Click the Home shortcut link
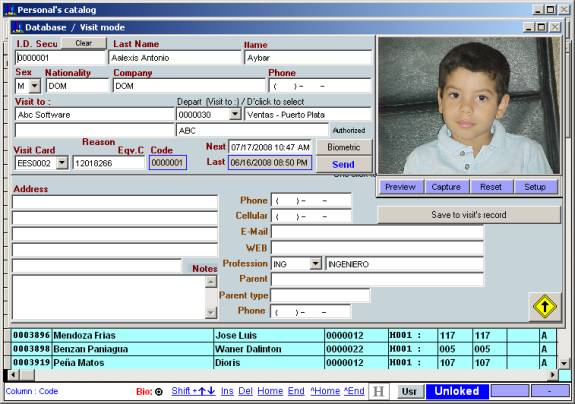The image size is (575, 404). pos(270,391)
